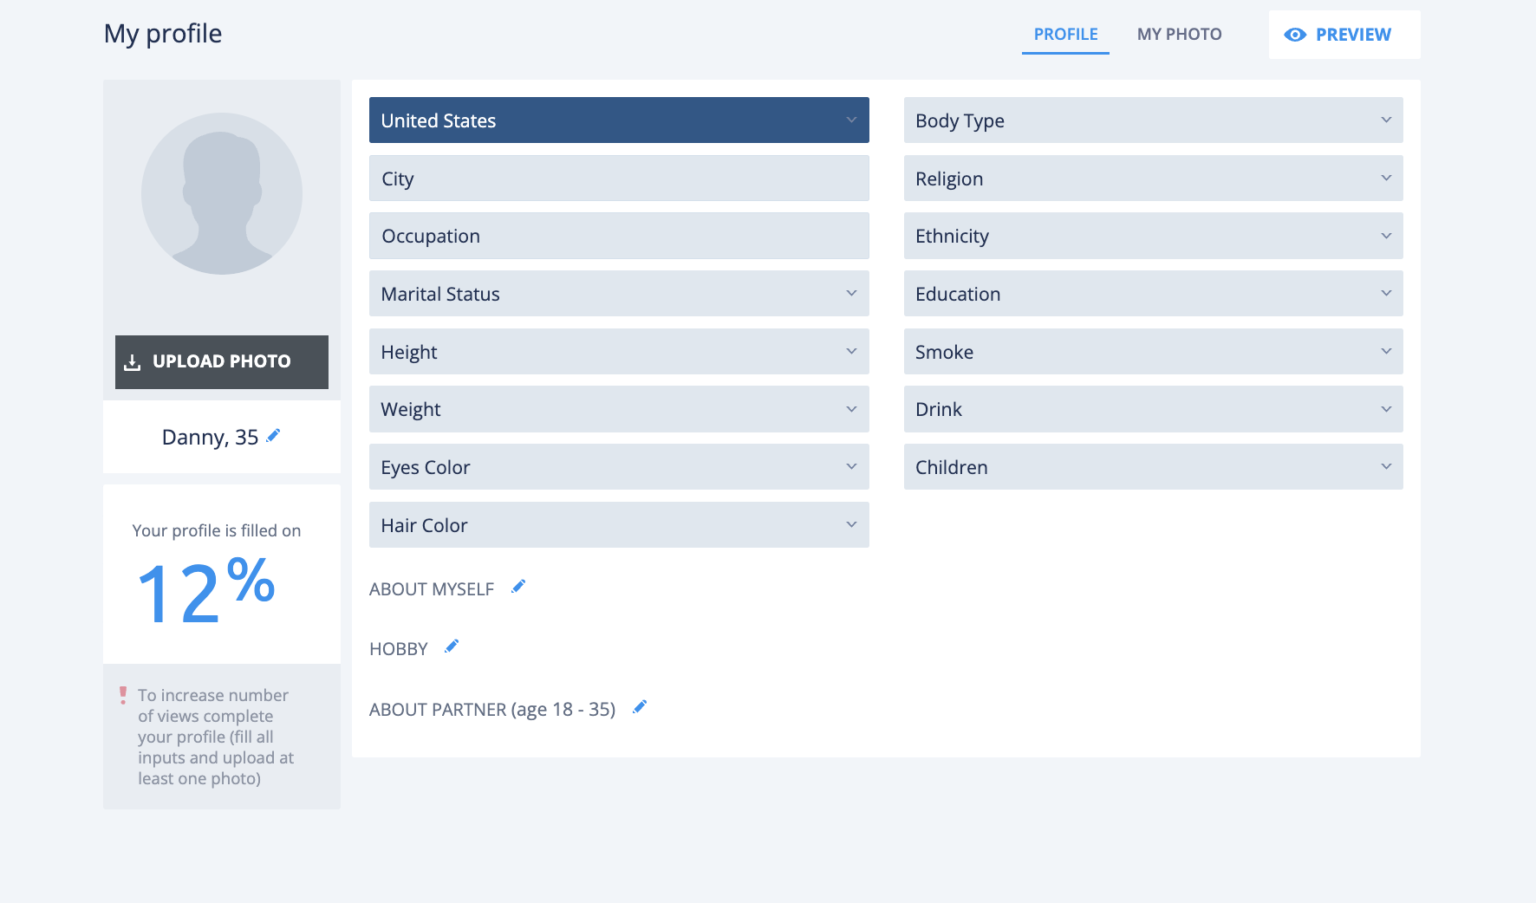Image resolution: width=1536 pixels, height=903 pixels.
Task: Expand the Eyes Color dropdown
Action: click(x=618, y=467)
